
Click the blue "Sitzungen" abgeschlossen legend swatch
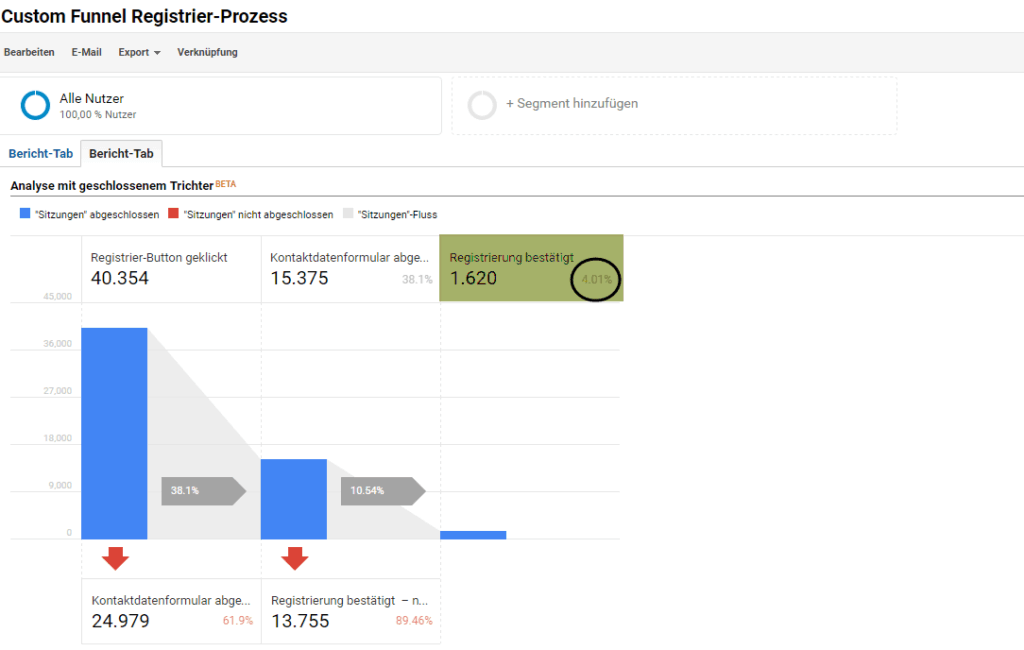coord(25,214)
